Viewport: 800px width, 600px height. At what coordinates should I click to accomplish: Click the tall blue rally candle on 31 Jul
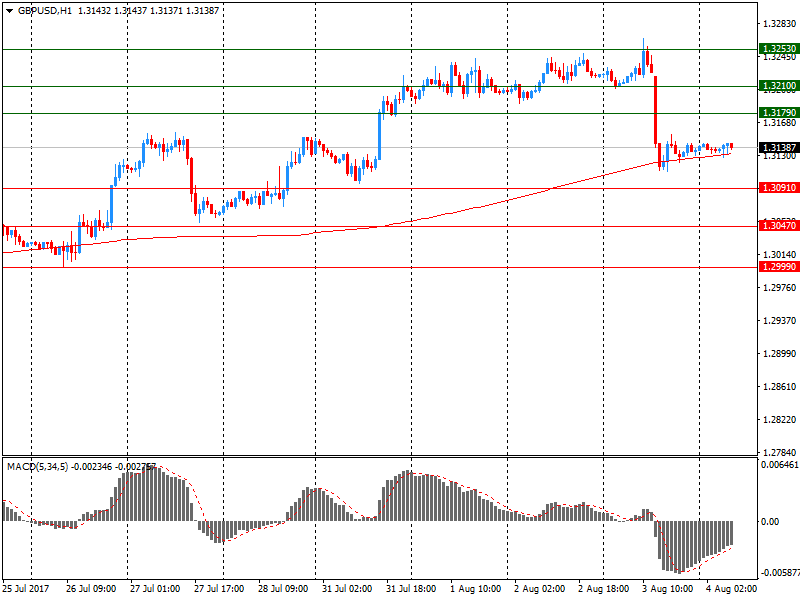pos(380,134)
